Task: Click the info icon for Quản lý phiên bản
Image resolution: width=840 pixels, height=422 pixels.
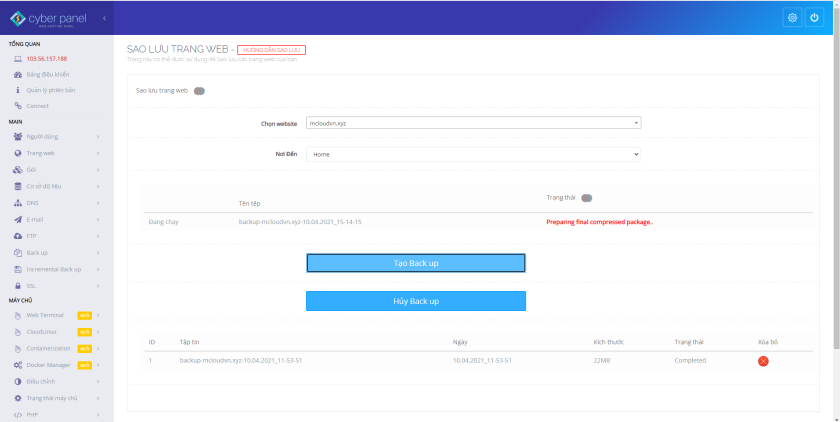Action: (18, 90)
